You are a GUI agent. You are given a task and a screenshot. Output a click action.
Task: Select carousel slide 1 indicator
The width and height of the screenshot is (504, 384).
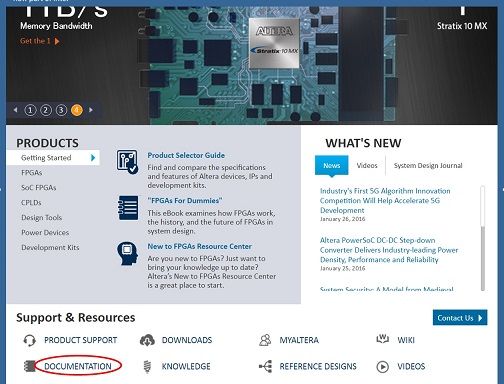coord(30,110)
